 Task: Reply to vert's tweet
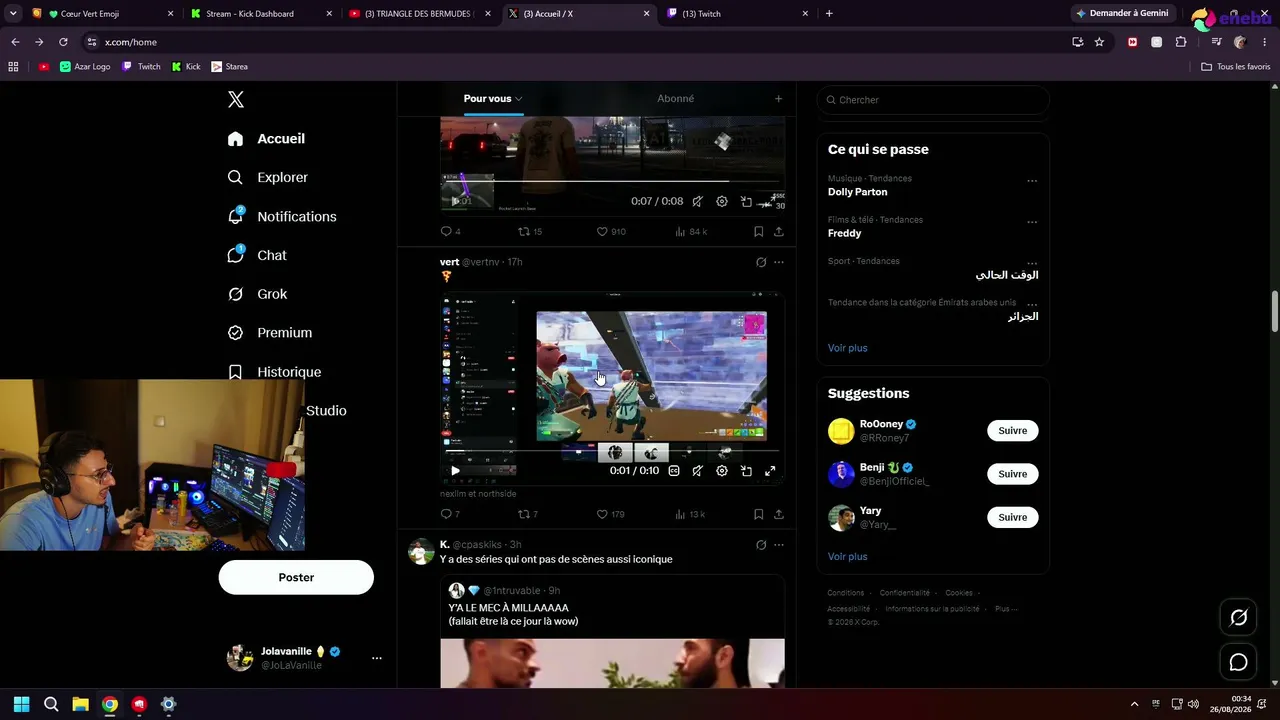point(450,514)
